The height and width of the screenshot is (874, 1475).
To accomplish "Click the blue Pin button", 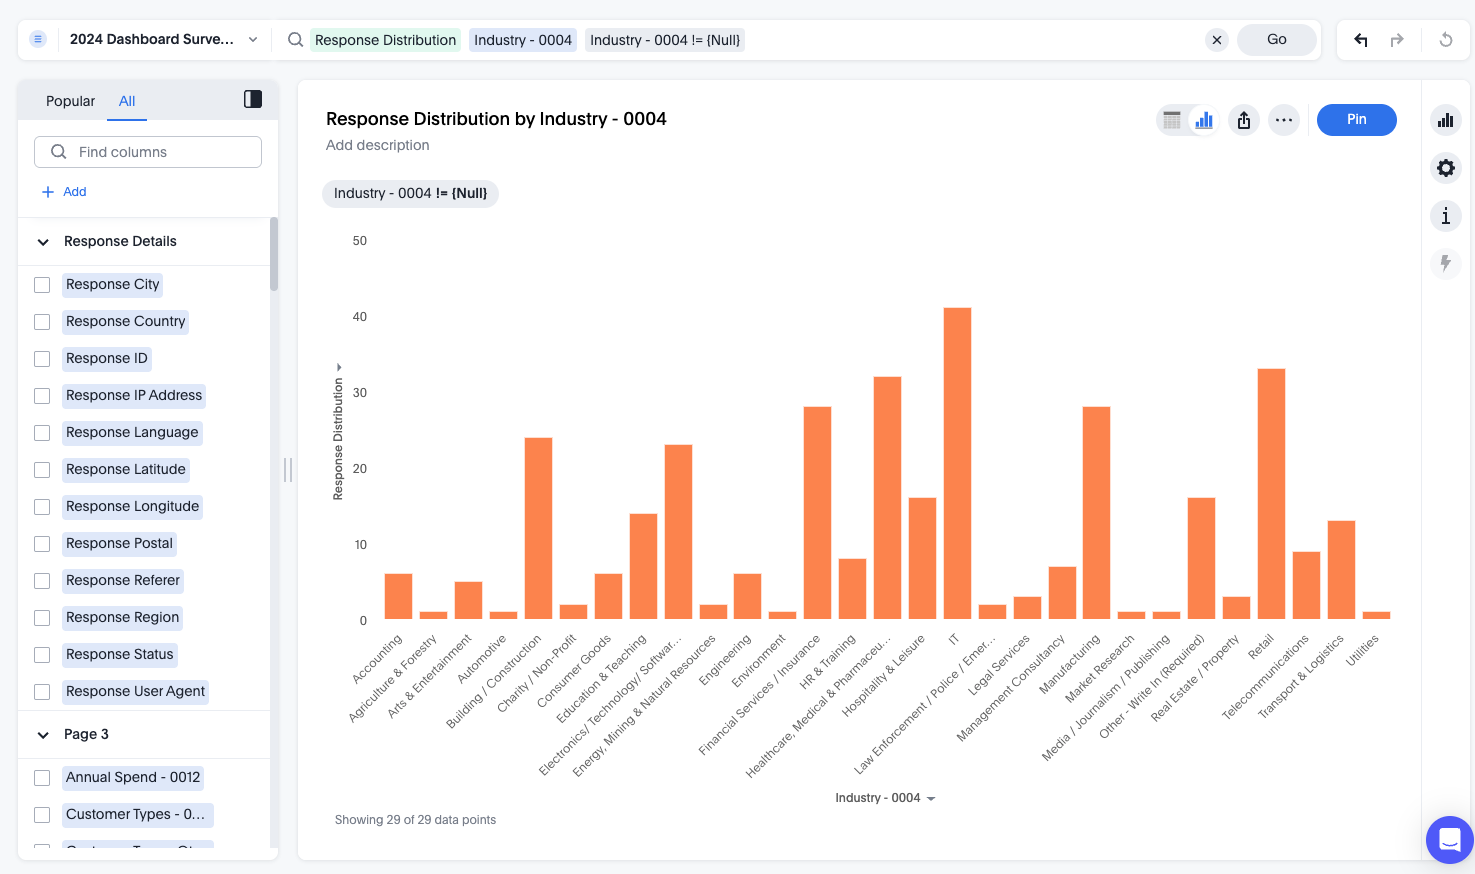I will coord(1357,120).
